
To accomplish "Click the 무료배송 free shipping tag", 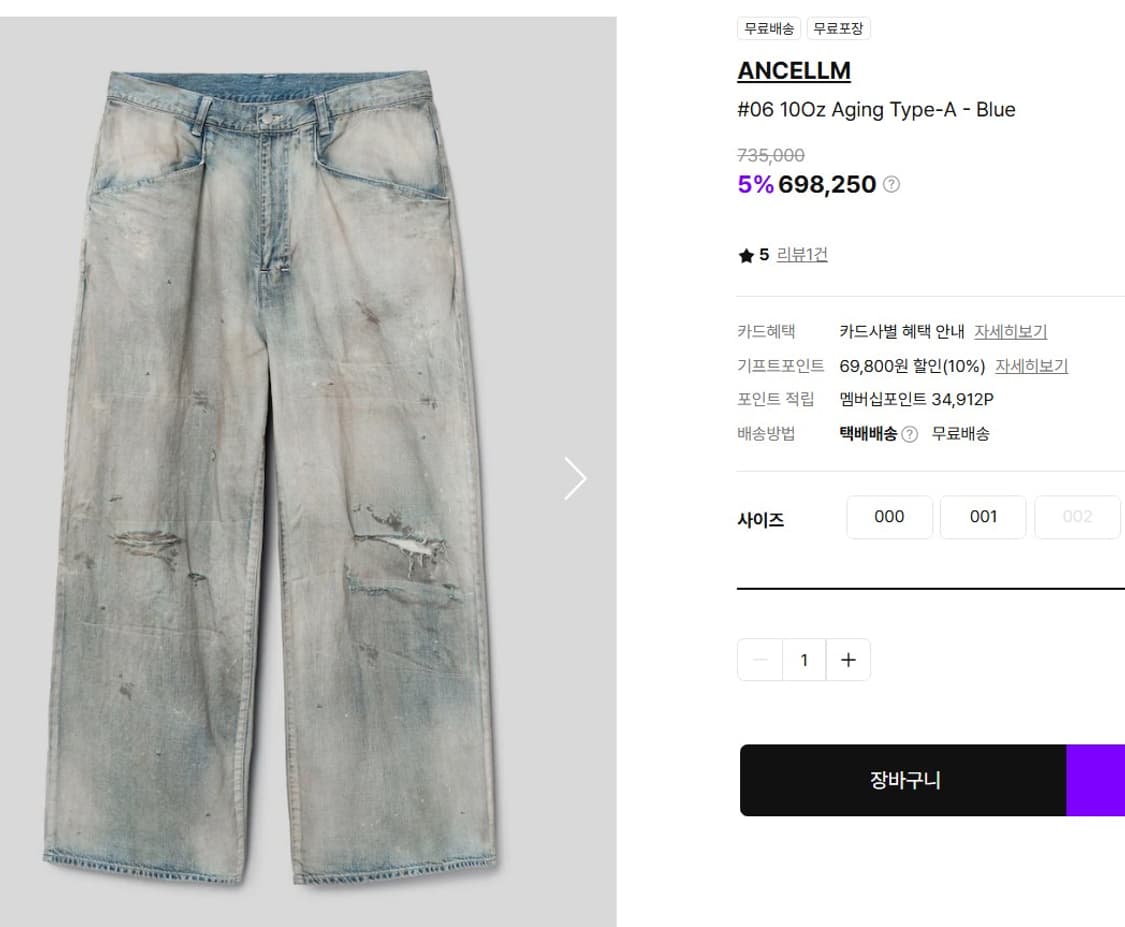I will 768,29.
